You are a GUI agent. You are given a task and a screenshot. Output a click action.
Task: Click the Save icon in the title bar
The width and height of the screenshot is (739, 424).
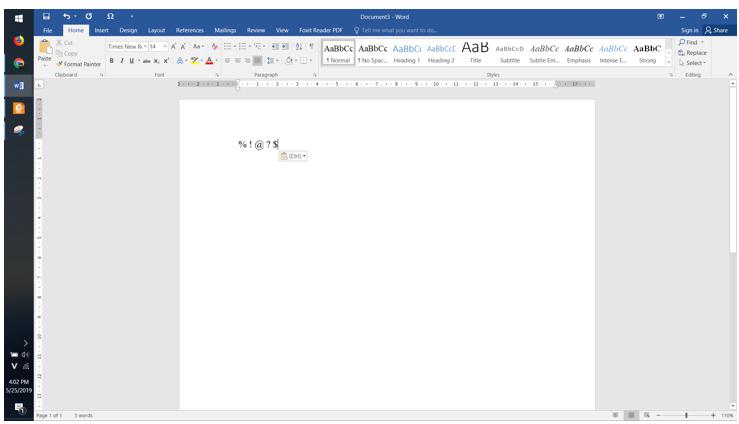46,16
